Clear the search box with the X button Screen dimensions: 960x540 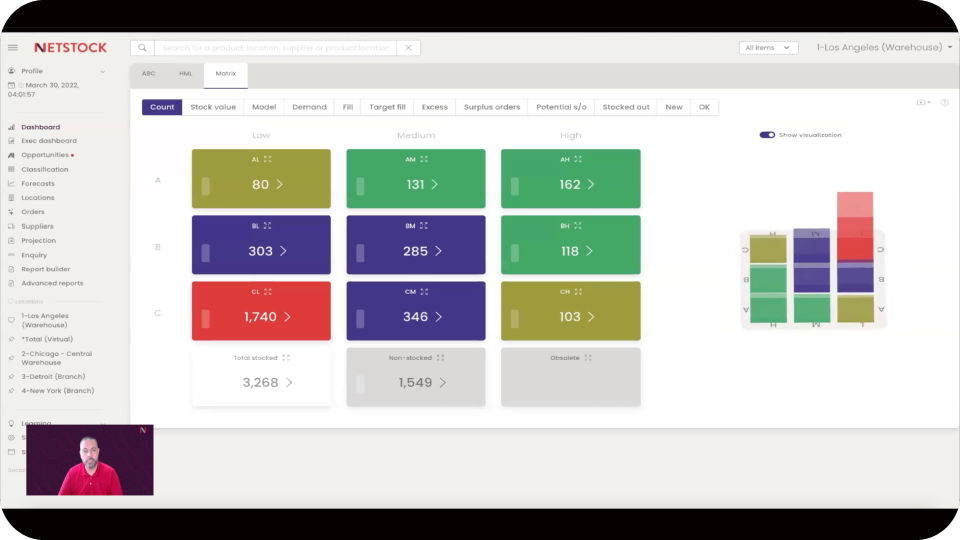pyautogui.click(x=408, y=47)
